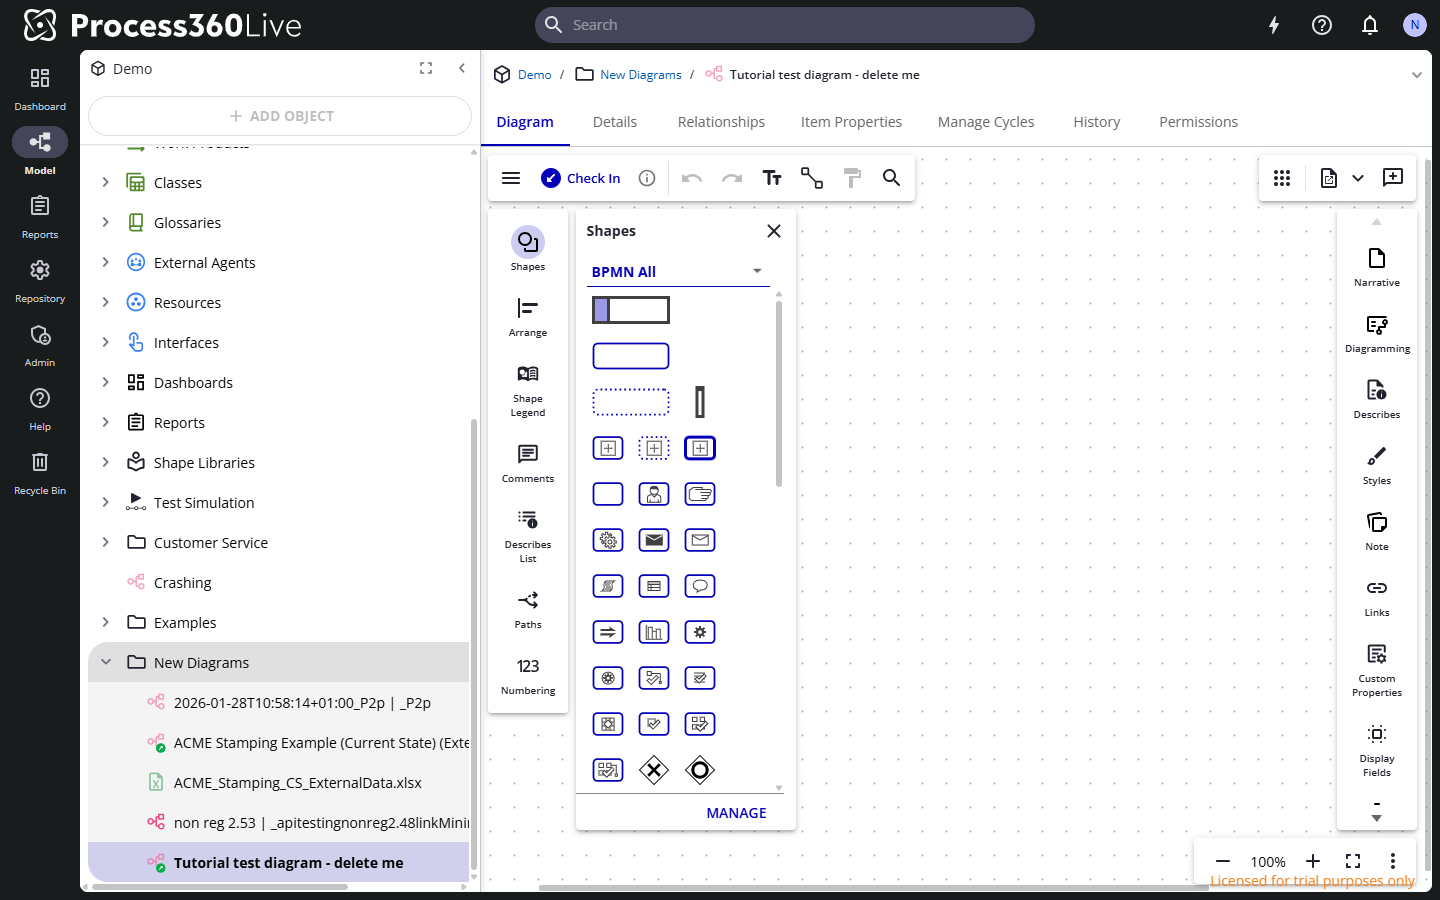This screenshot has height=900, width=1440.
Task: Collapse the Demo tree panel
Action: (x=462, y=68)
